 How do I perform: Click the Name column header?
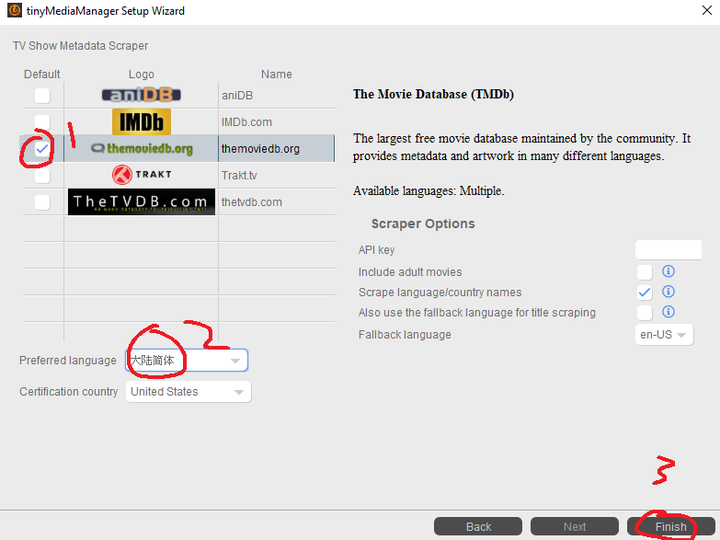click(276, 74)
